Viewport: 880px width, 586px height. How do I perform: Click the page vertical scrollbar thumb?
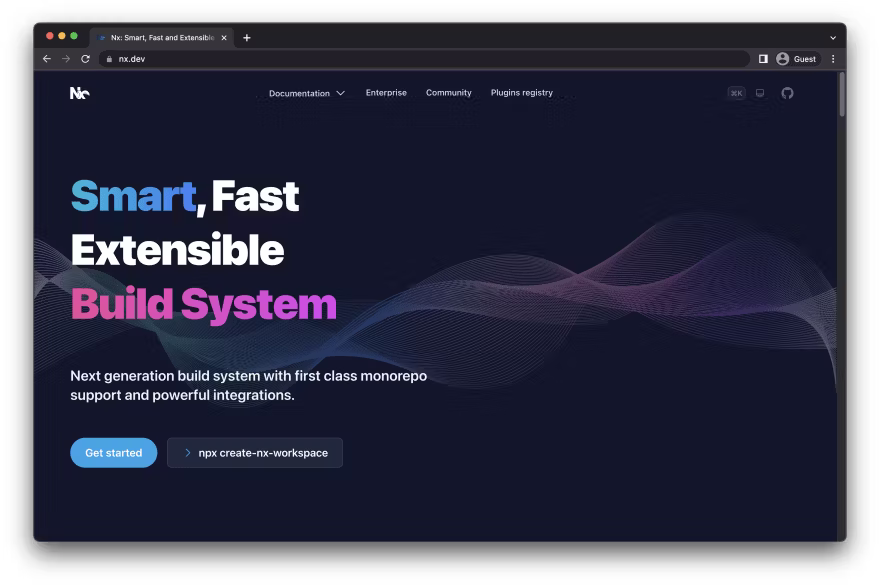842,94
